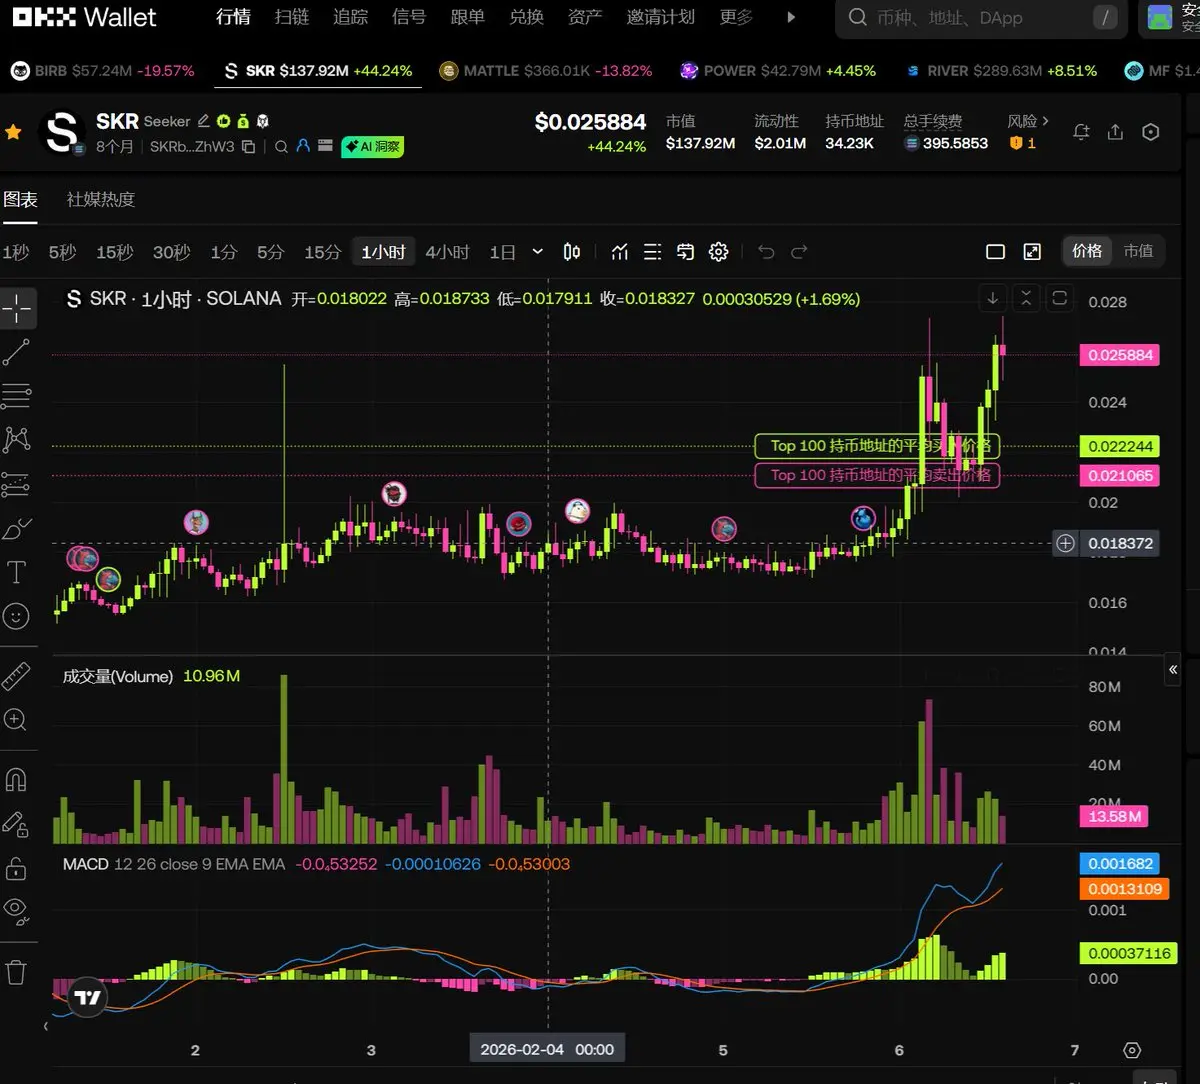Open the 图表 tab
The image size is (1200, 1084).
point(20,199)
